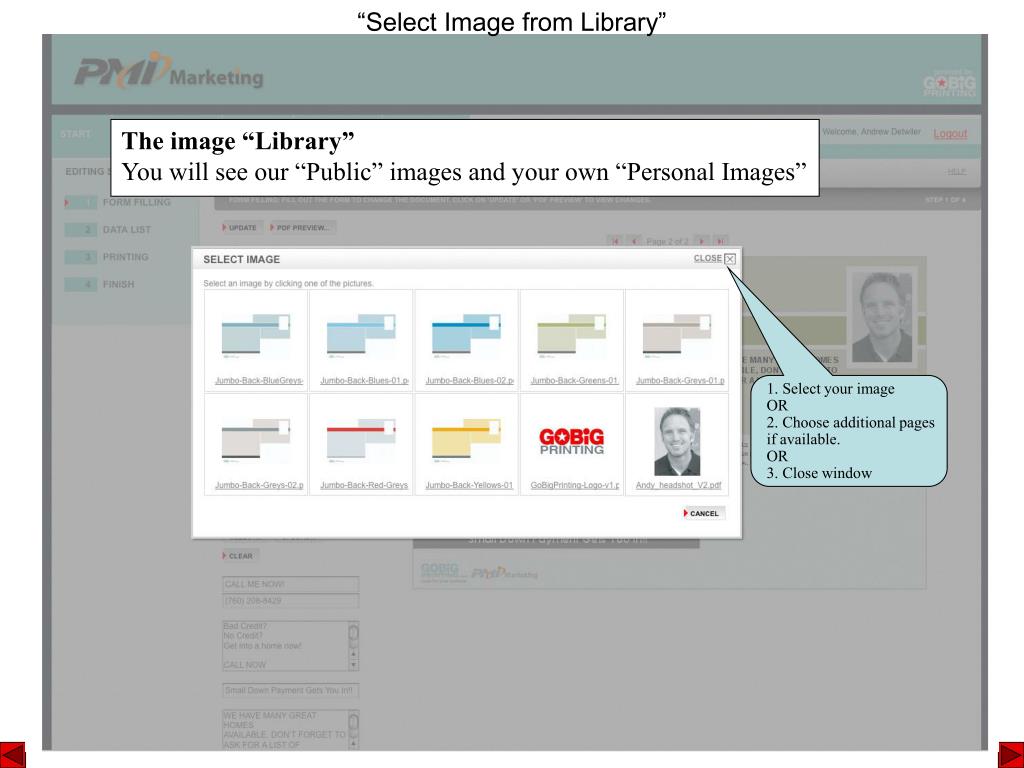Click the PMI Marketing logo
Screen dimensions: 1024x768
point(168,70)
